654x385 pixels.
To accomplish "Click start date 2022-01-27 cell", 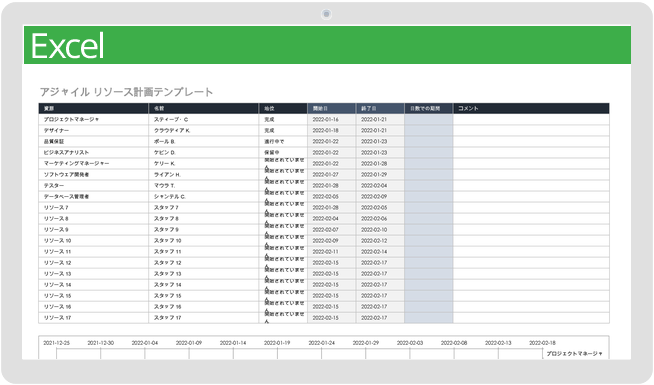I will pos(332,174).
